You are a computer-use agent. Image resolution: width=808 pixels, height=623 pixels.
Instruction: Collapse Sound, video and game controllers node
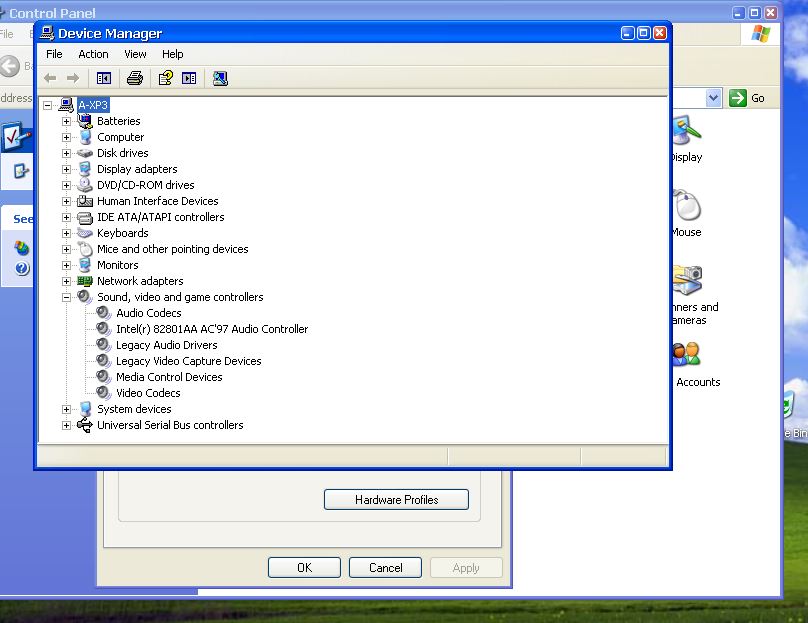coord(66,297)
